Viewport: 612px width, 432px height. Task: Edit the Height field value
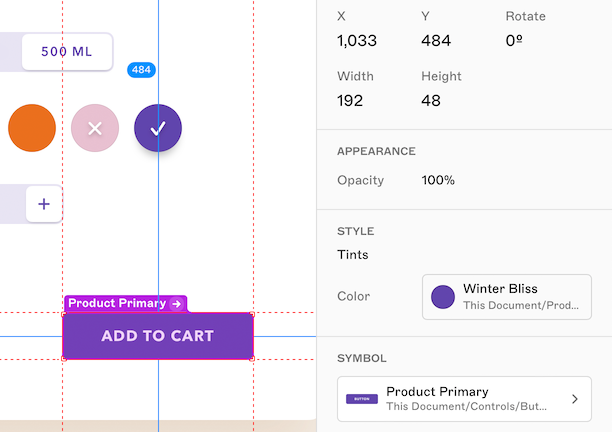coord(432,100)
